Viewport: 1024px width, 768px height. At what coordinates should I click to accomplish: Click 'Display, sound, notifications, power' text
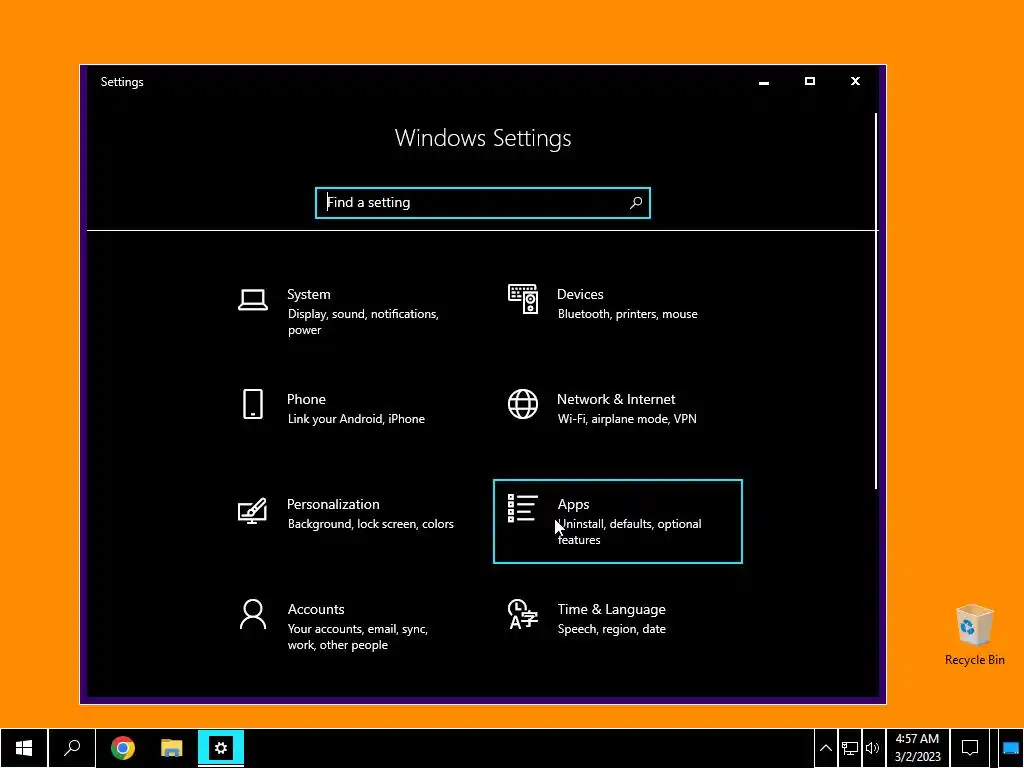[x=363, y=322]
